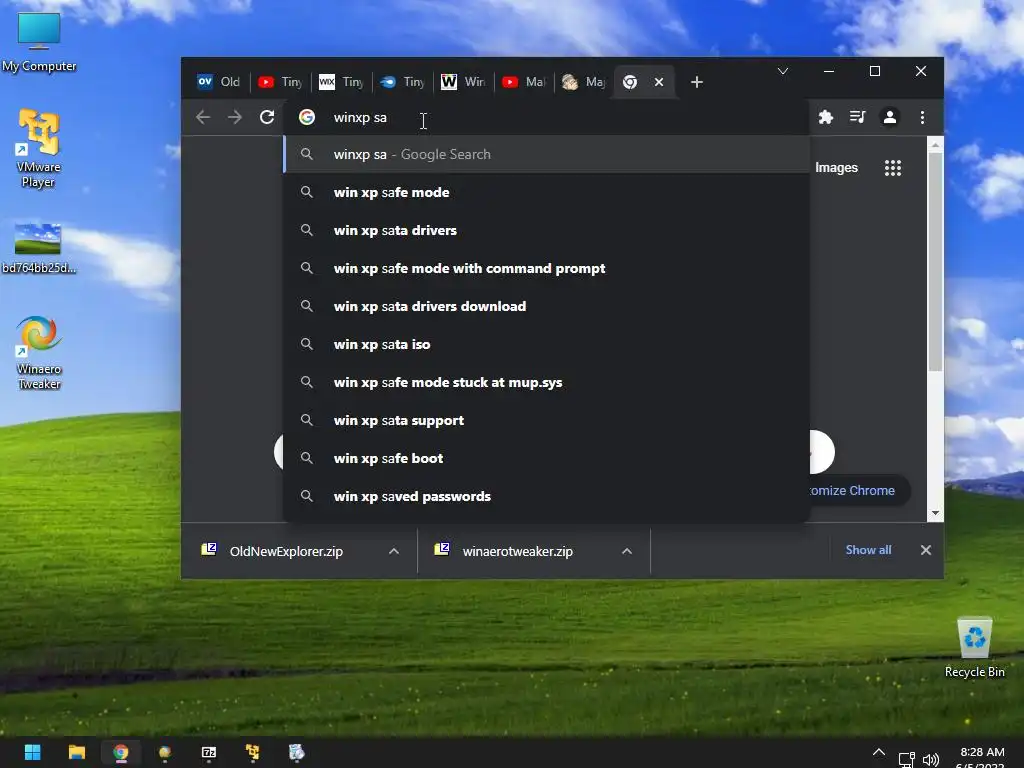This screenshot has height=768, width=1024.
Task: Close the current active tab
Action: point(659,82)
